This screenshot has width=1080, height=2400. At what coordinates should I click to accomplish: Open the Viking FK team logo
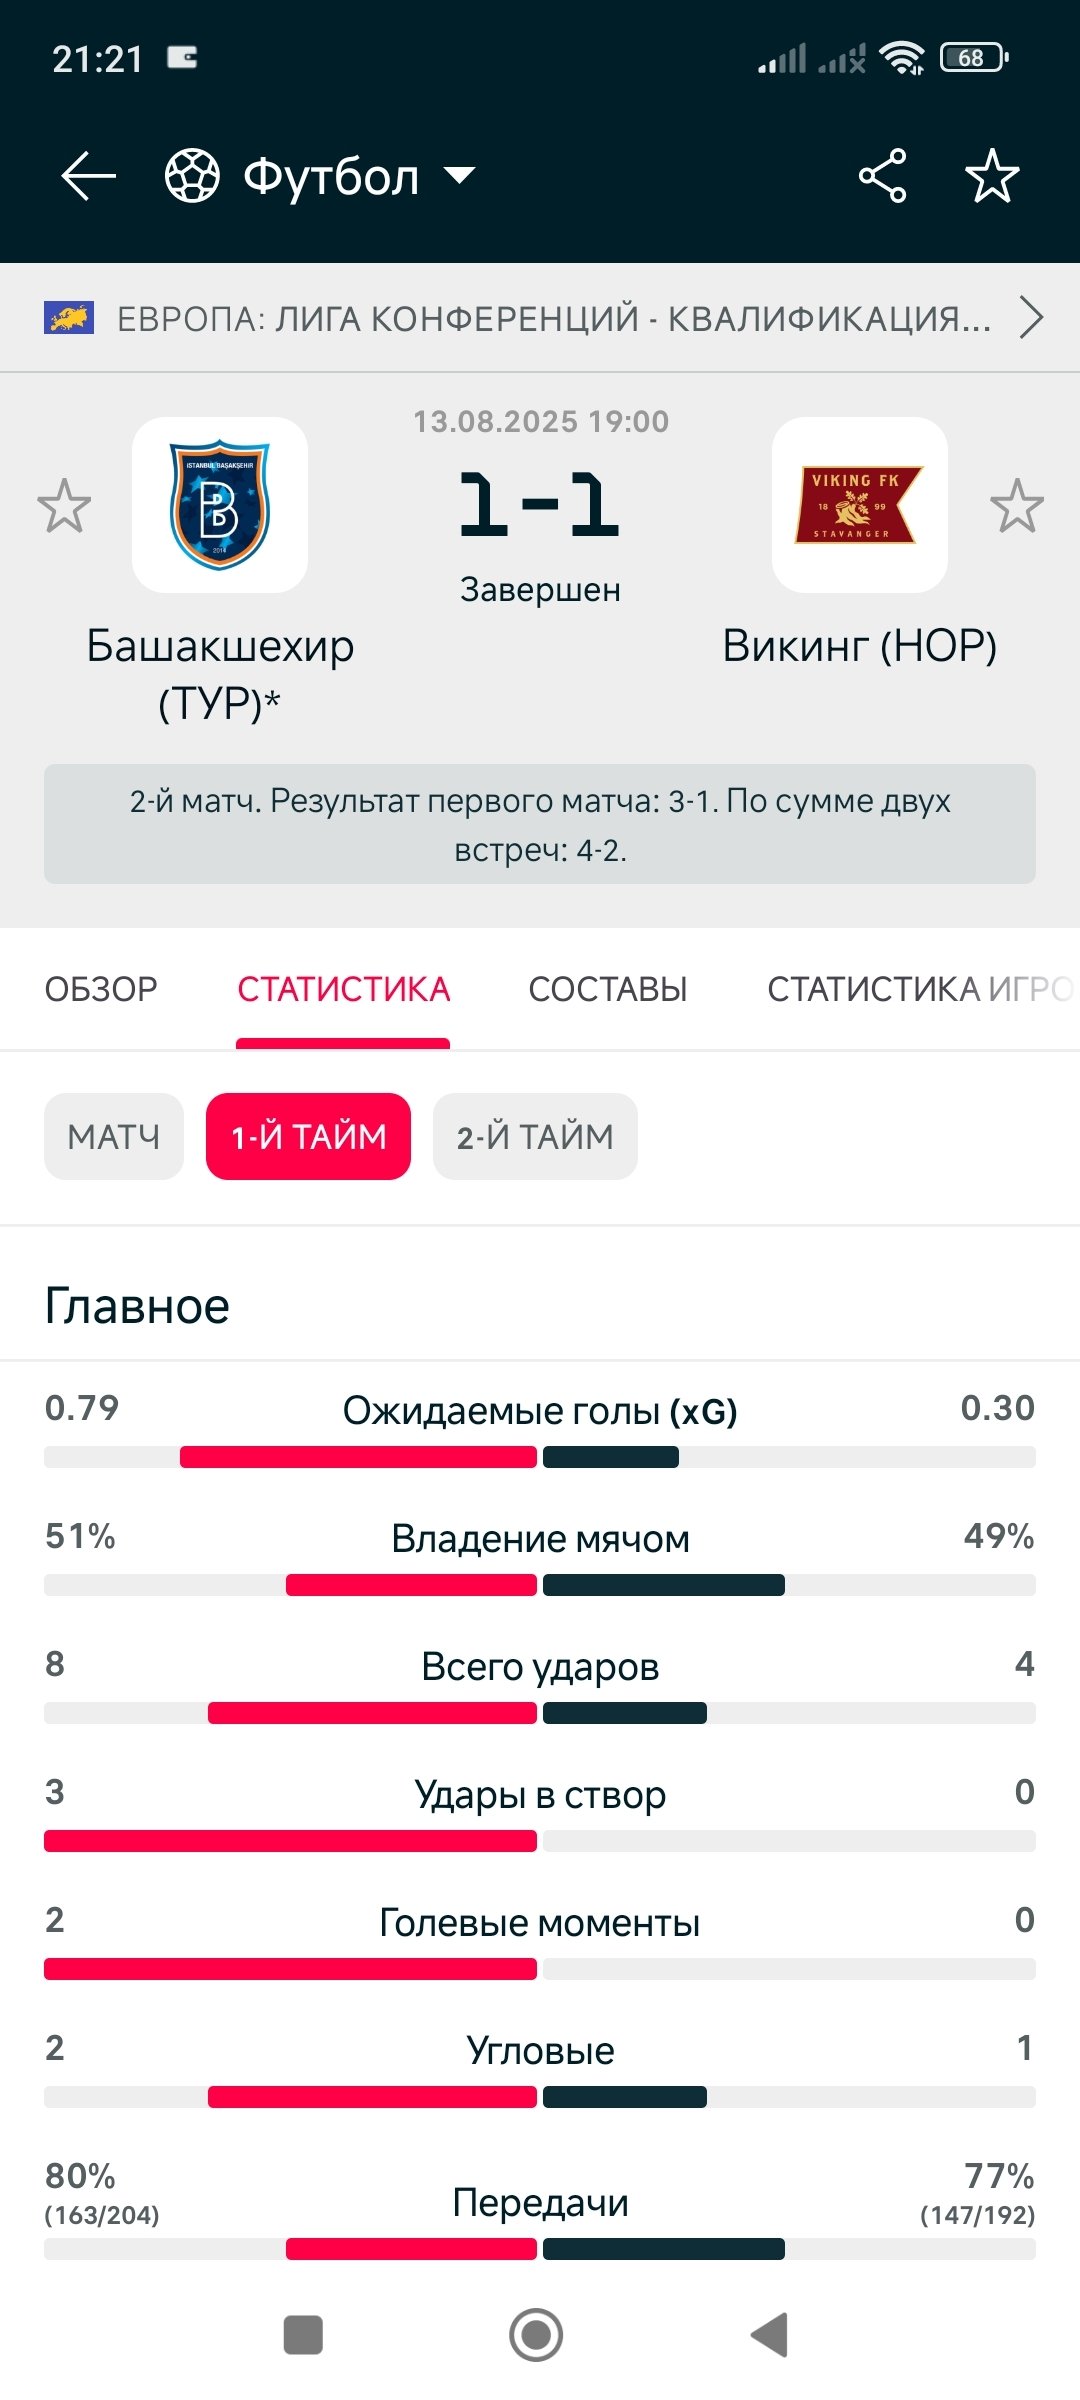click(x=859, y=505)
